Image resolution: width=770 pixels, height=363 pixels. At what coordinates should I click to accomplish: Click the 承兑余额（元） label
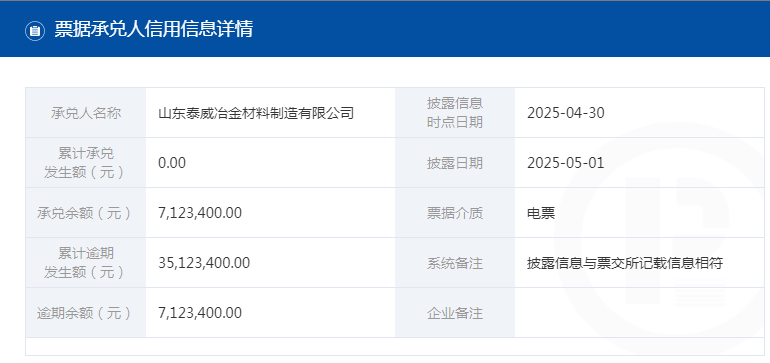point(86,213)
